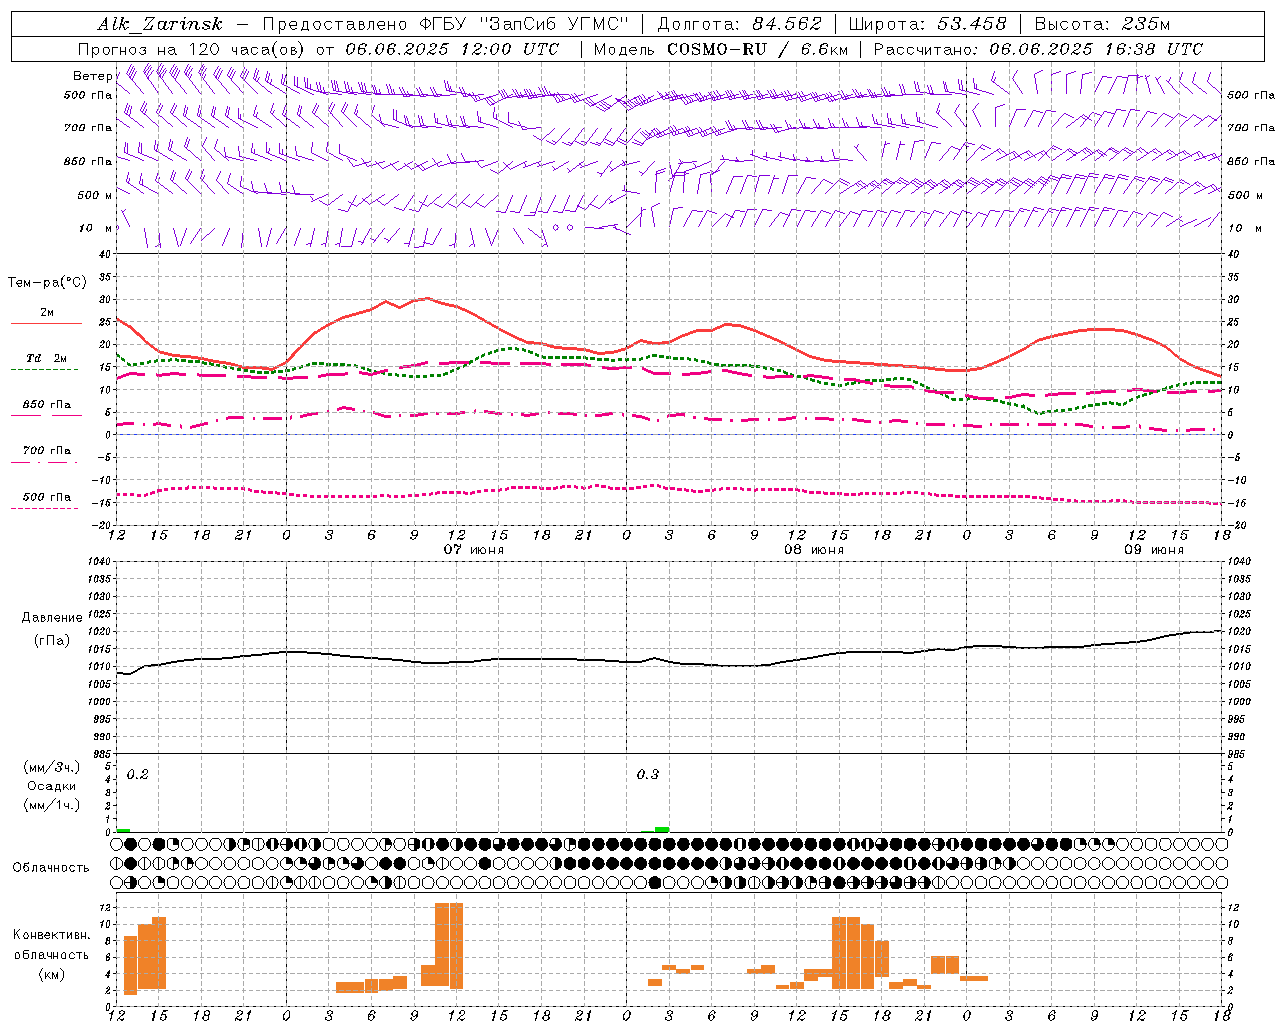The width and height of the screenshot is (1280, 1024).
Task: Select the date label 07 июня
Action: 474,550
